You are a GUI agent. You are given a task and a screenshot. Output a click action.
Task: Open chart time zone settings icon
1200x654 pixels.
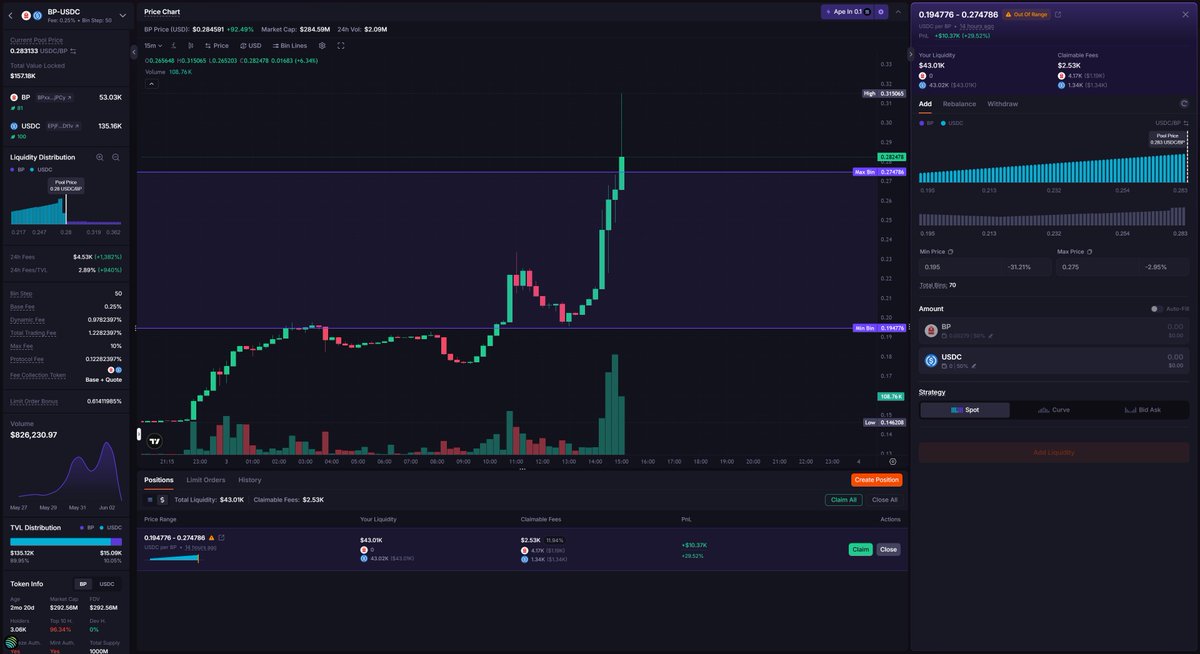coord(893,461)
